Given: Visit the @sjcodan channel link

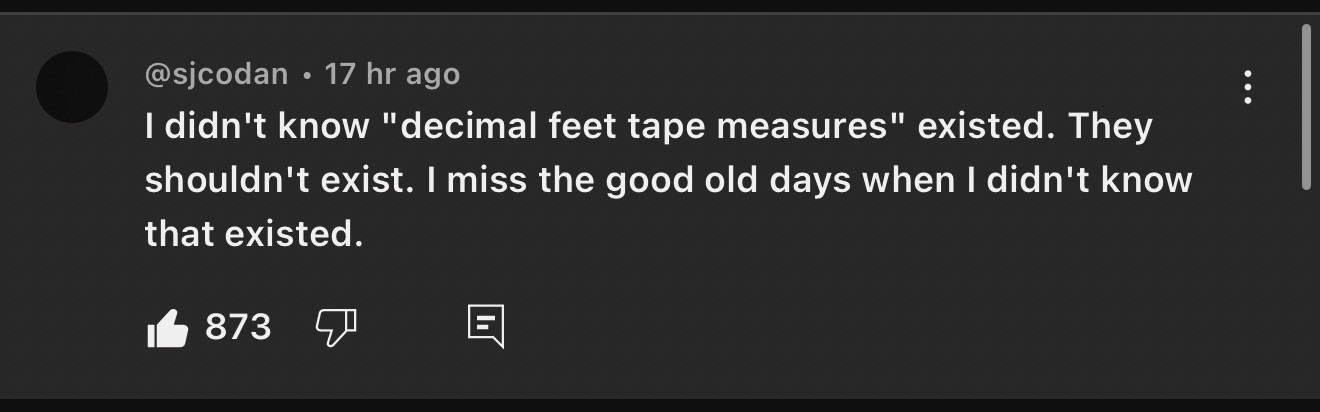Looking at the screenshot, I should (x=216, y=74).
